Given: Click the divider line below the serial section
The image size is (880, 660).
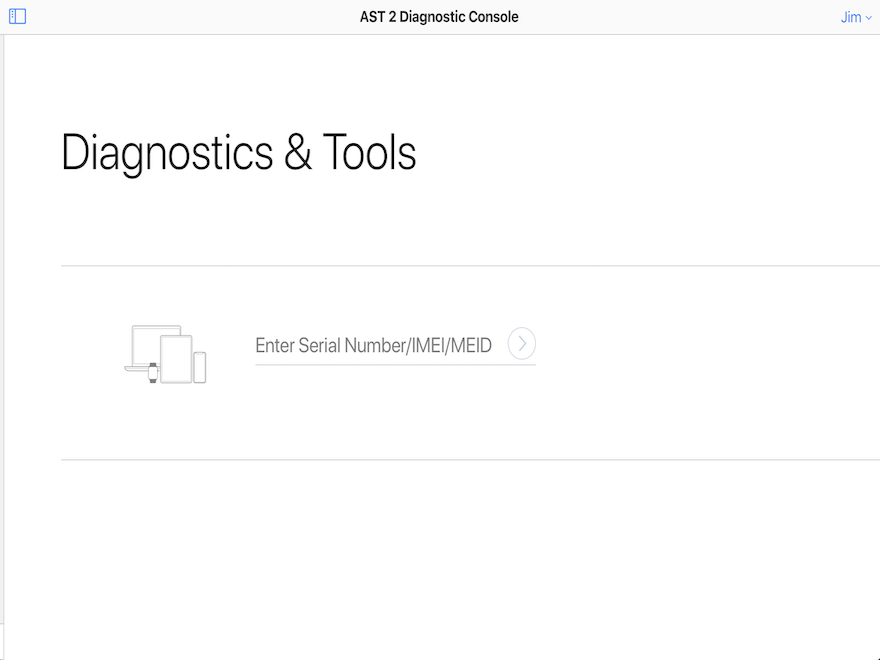Looking at the screenshot, I should [470, 460].
